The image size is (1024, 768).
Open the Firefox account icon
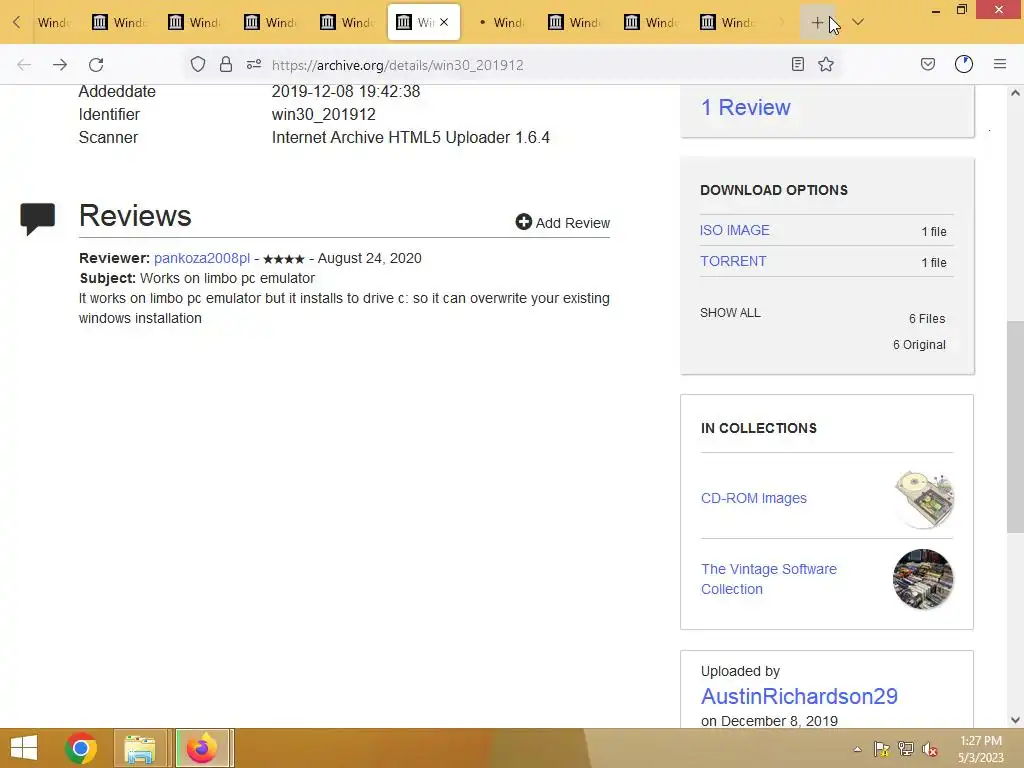(x=964, y=64)
